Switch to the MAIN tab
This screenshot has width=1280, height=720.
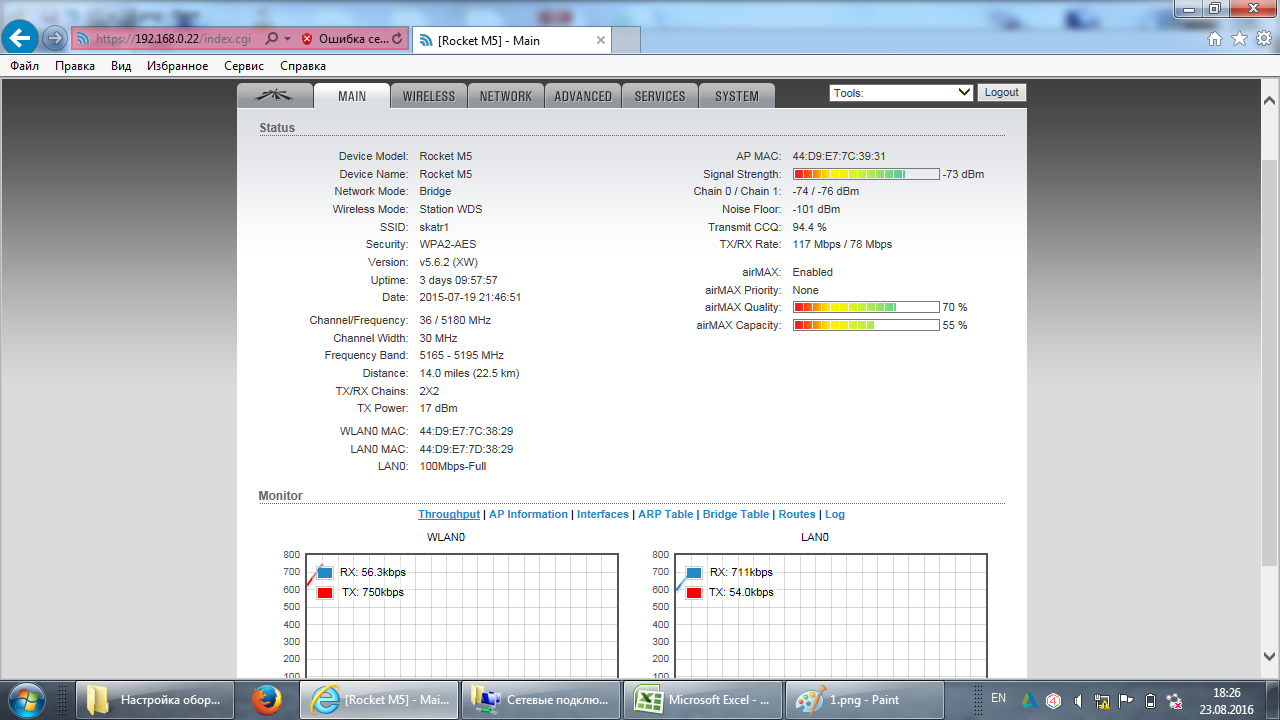click(x=352, y=96)
